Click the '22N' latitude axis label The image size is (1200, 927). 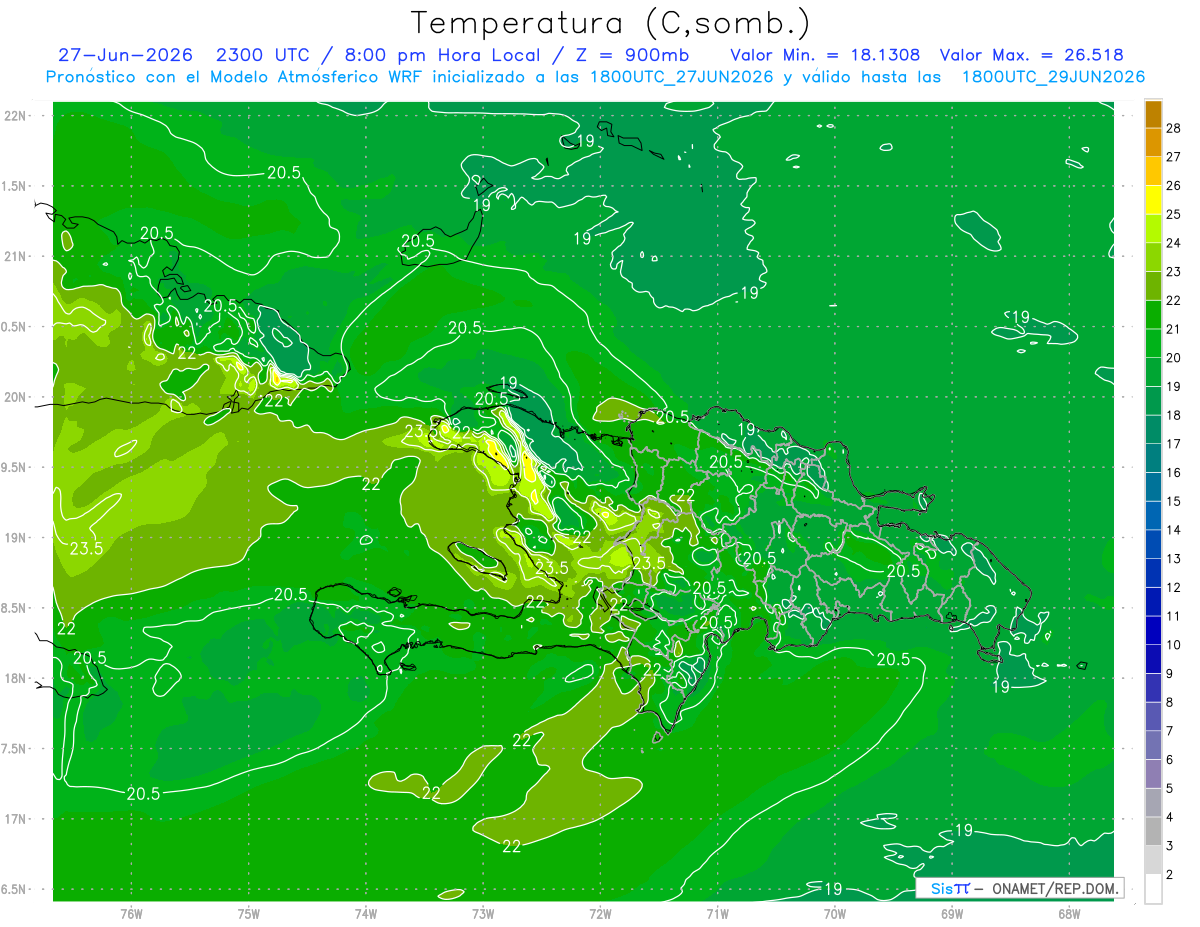click(x=17, y=115)
